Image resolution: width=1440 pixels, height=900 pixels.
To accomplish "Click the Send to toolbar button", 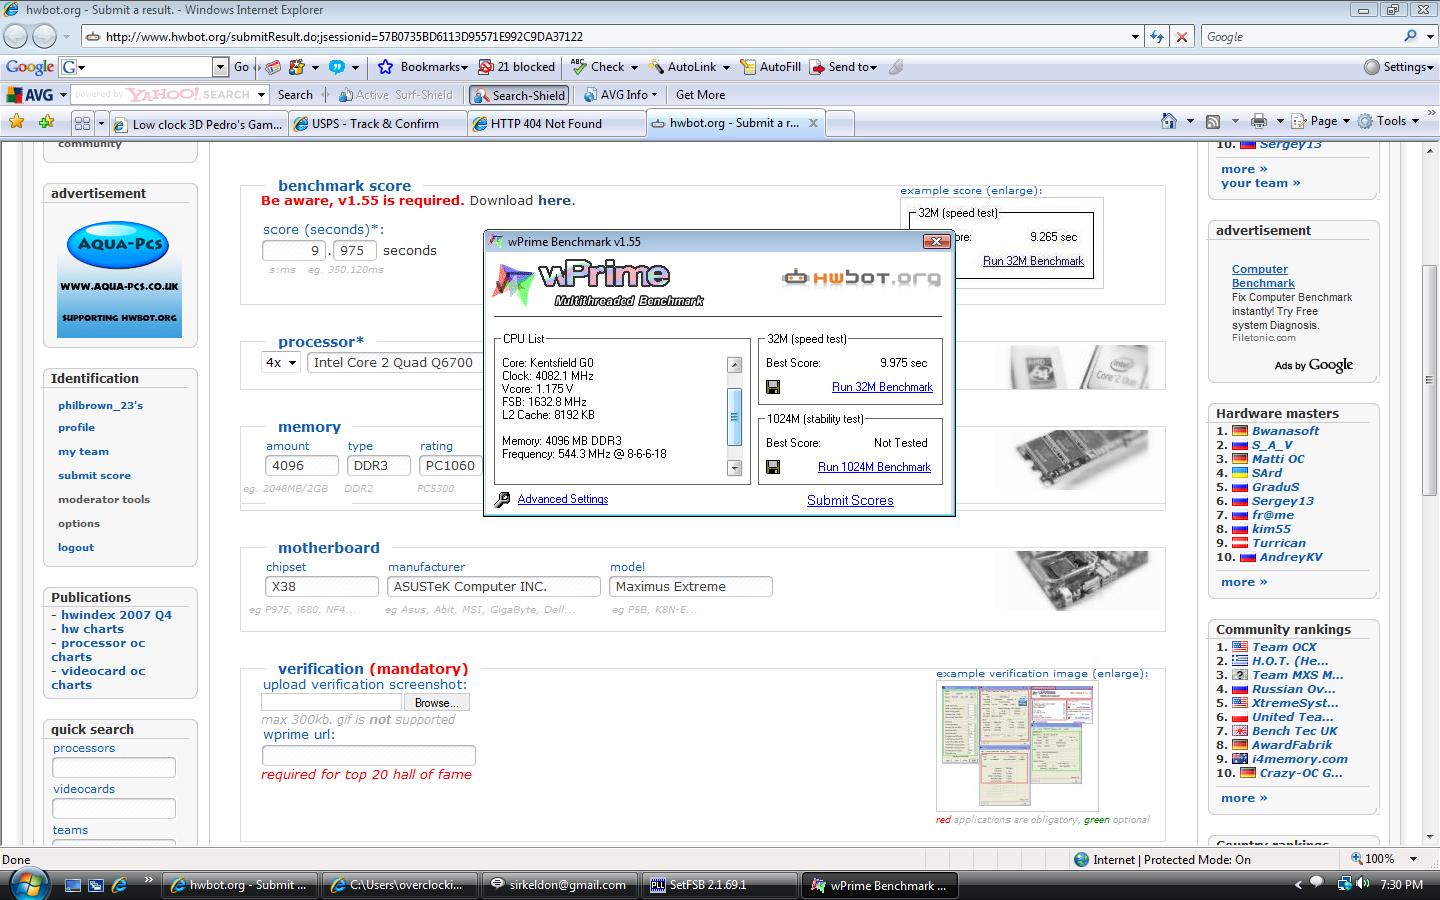I will tap(843, 67).
